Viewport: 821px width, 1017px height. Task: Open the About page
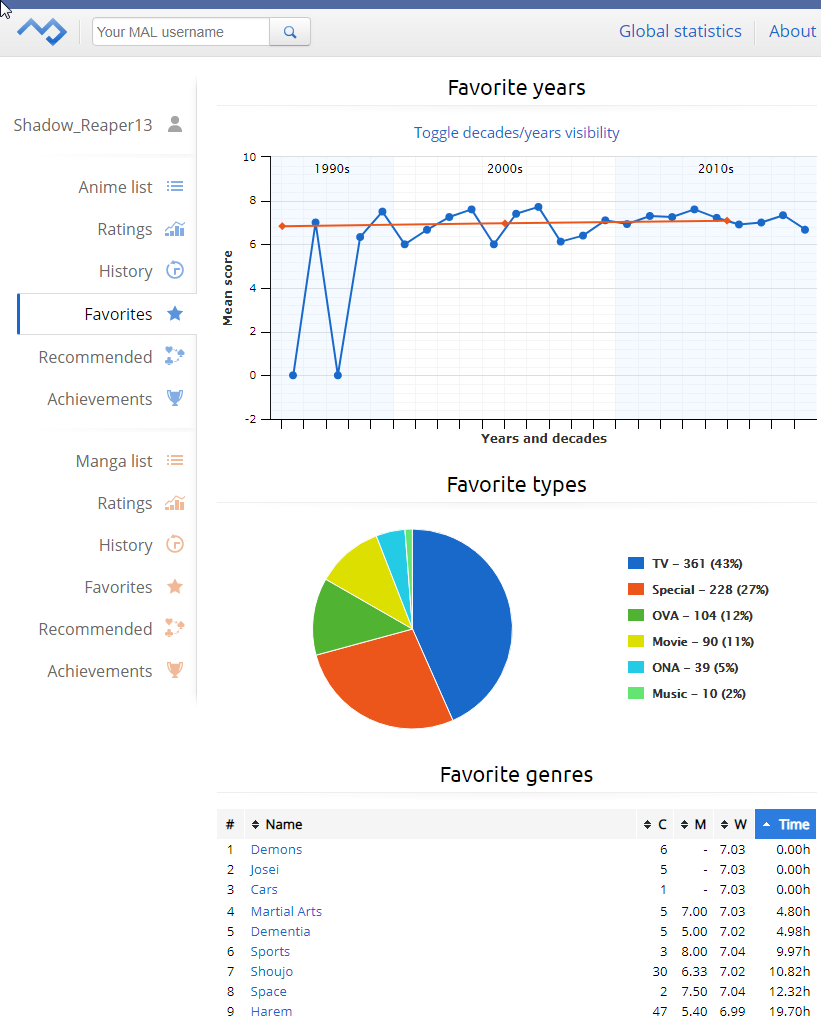792,31
